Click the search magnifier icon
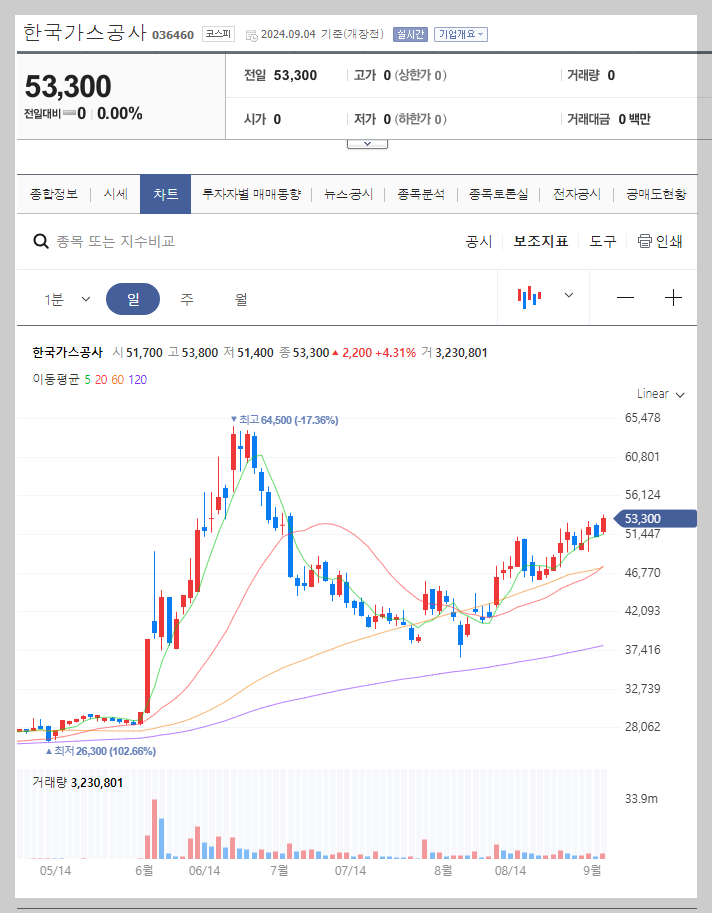Image resolution: width=712 pixels, height=913 pixels. 40,239
